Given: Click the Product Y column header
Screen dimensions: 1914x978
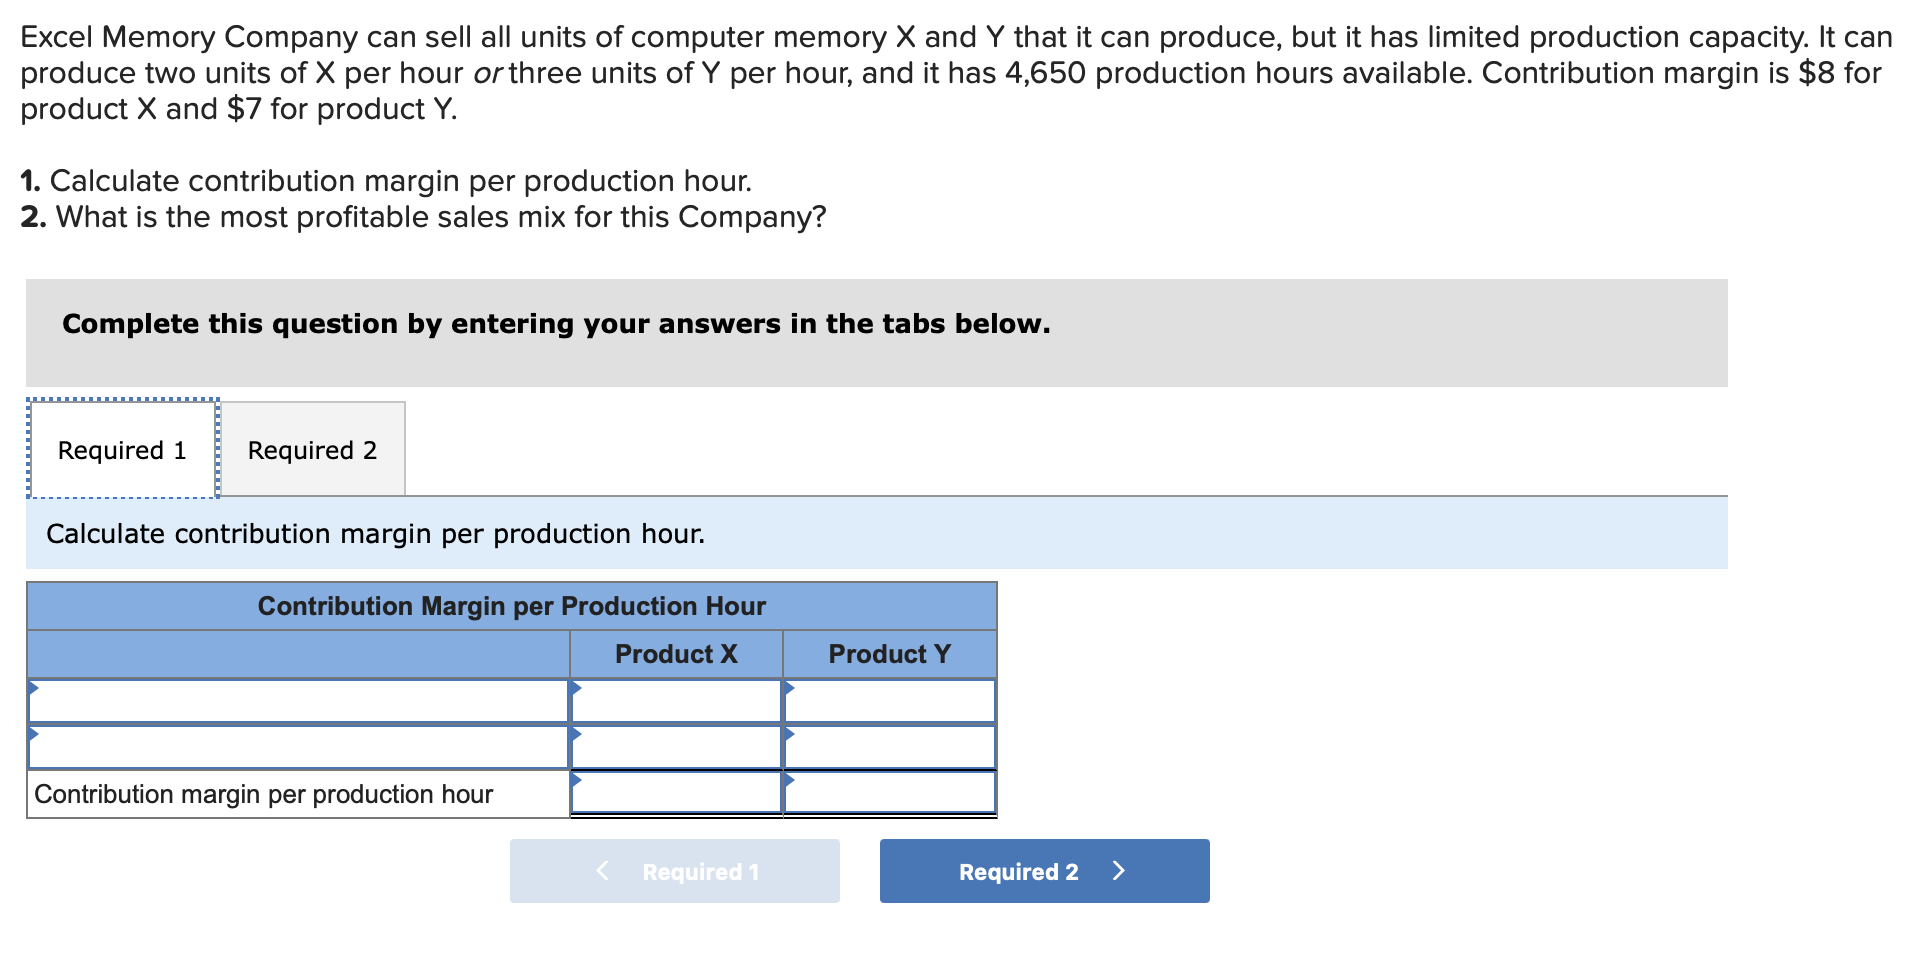Looking at the screenshot, I should click(890, 654).
